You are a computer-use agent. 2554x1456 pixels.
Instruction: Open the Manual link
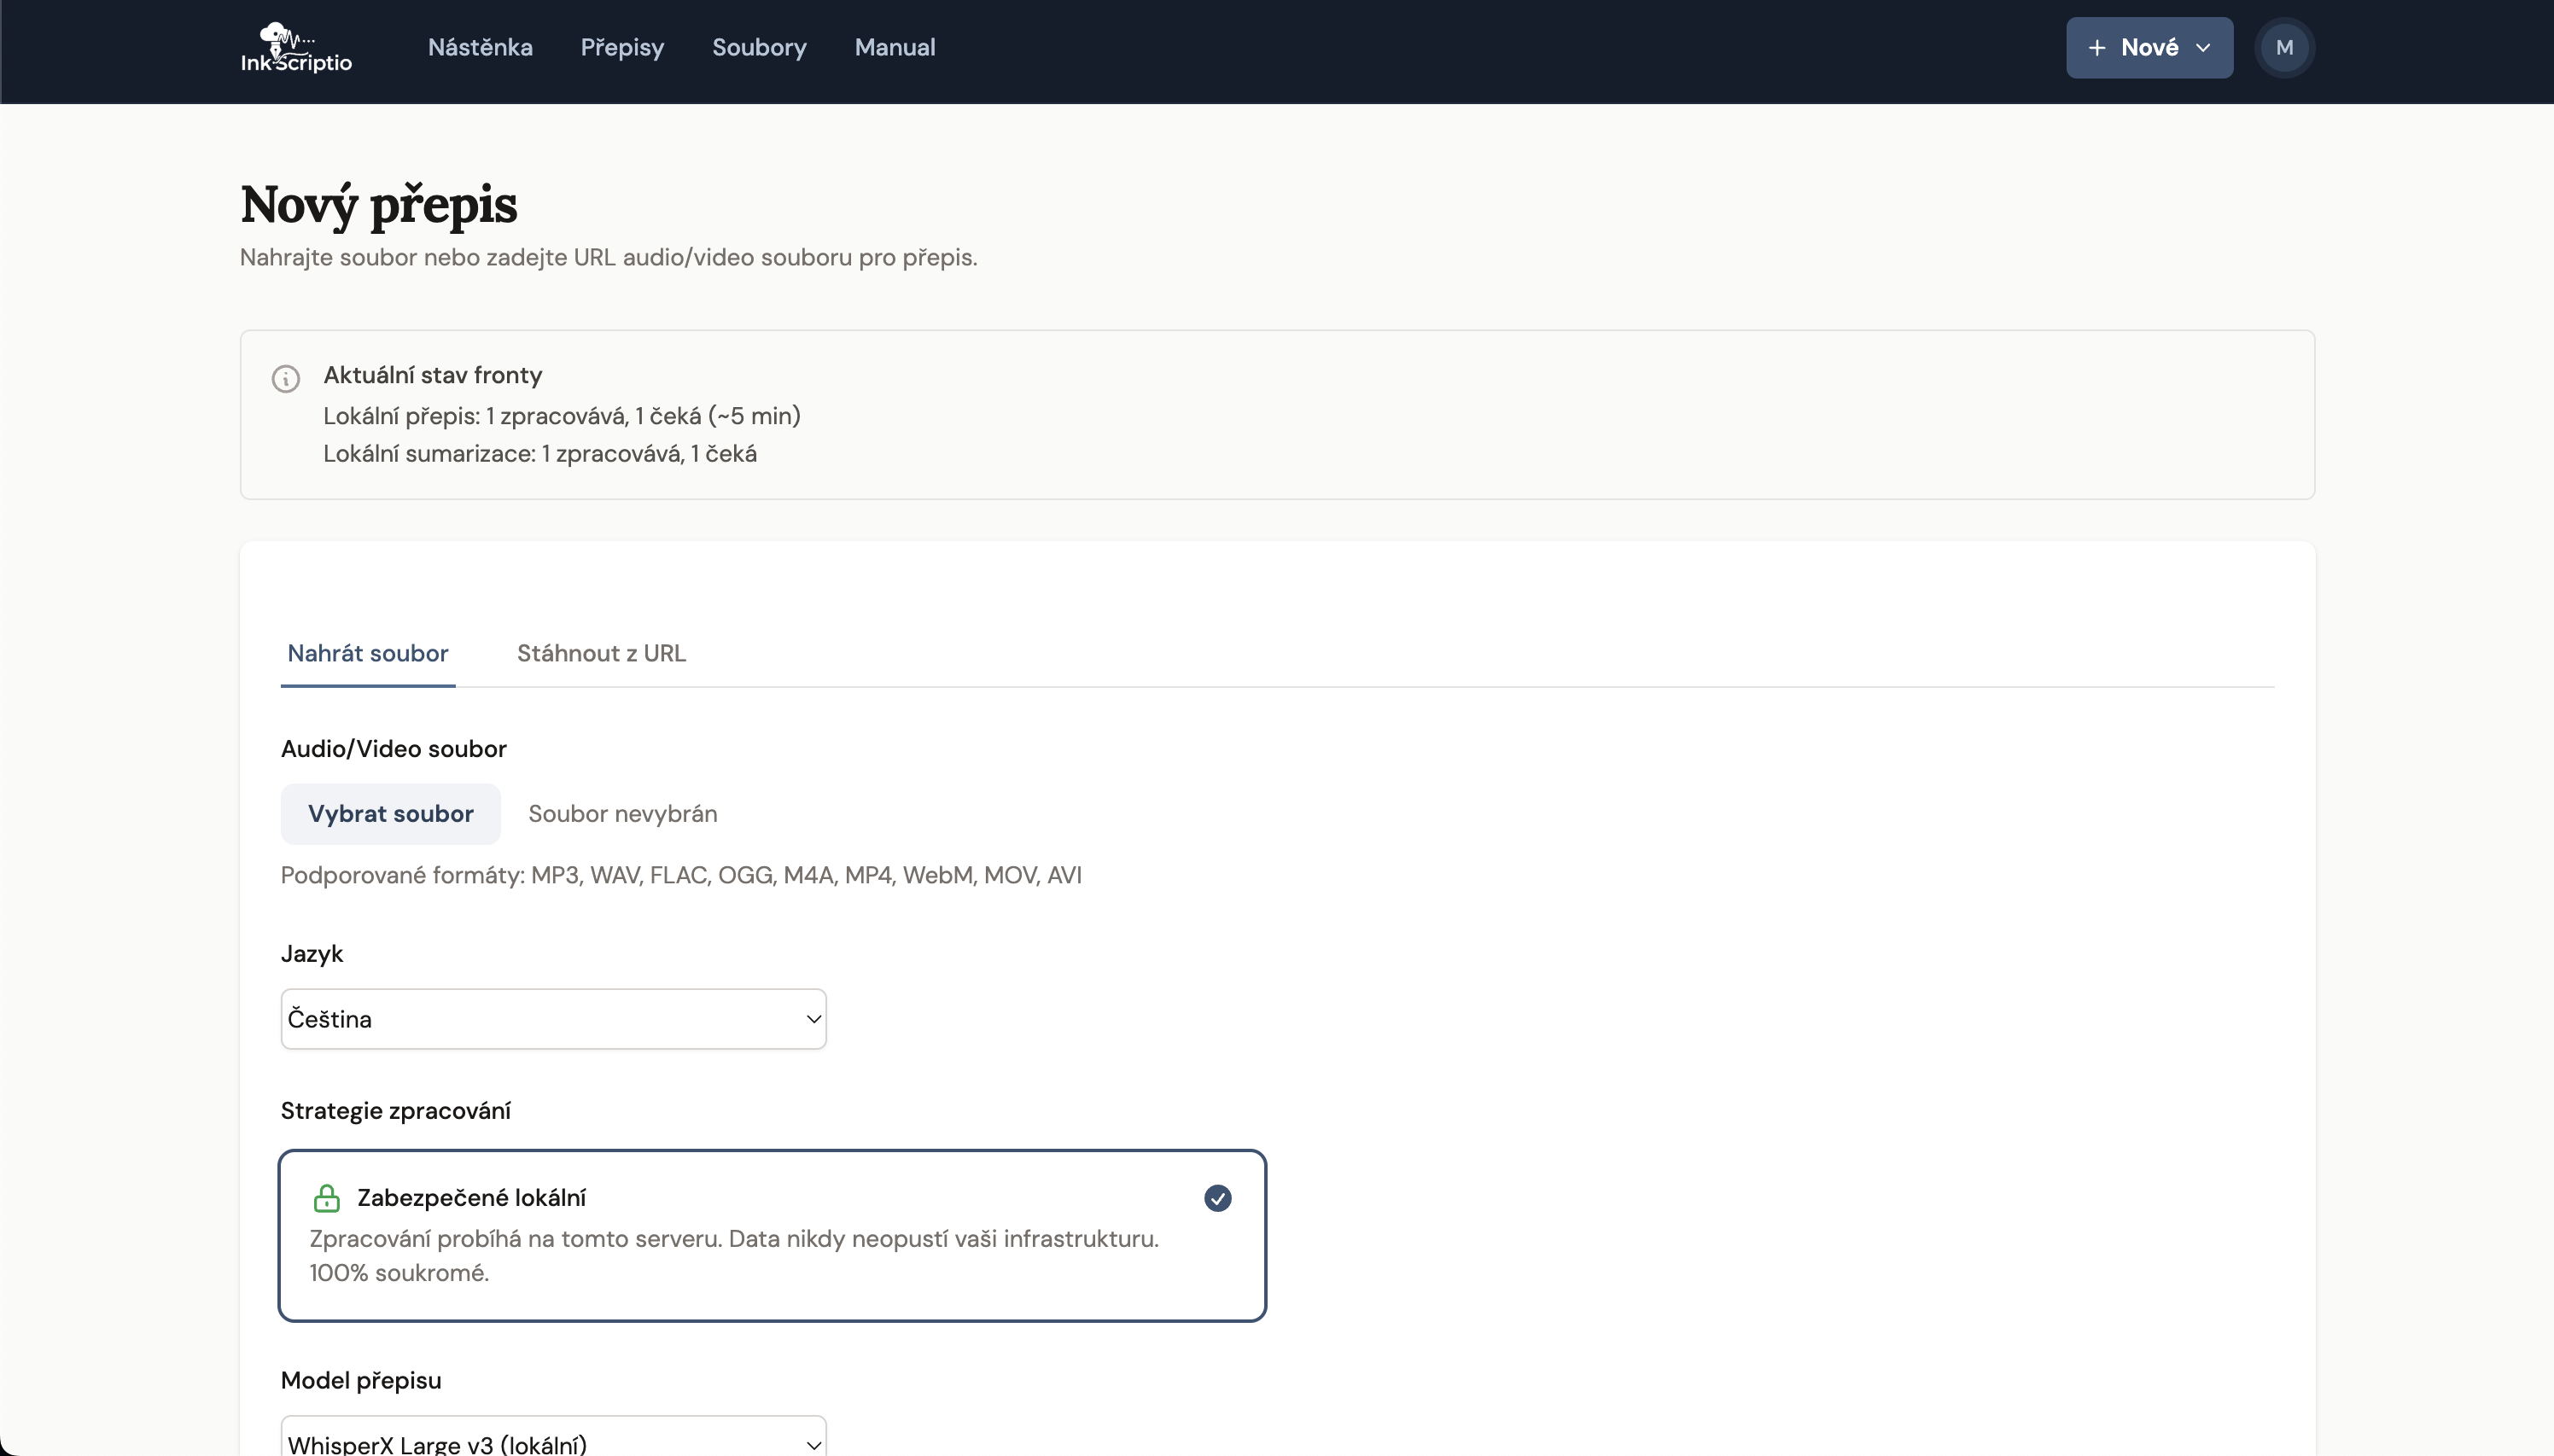[894, 47]
